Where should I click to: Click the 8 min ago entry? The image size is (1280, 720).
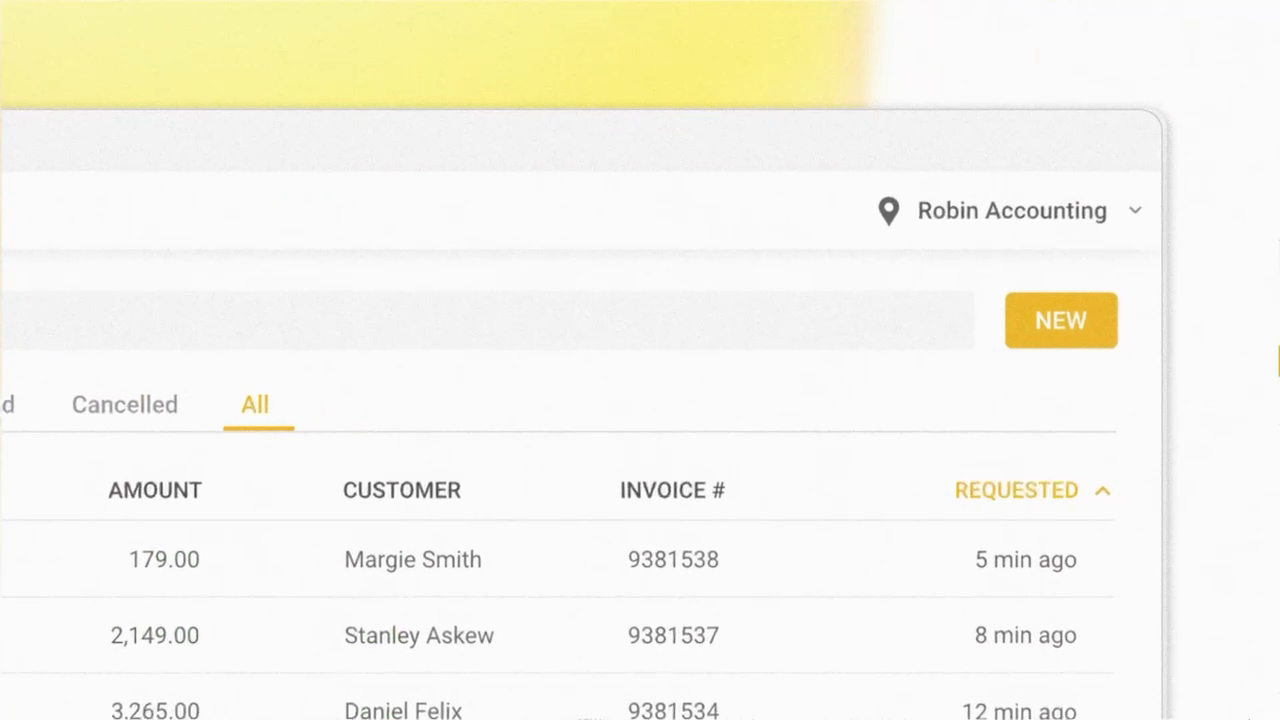coord(1026,635)
